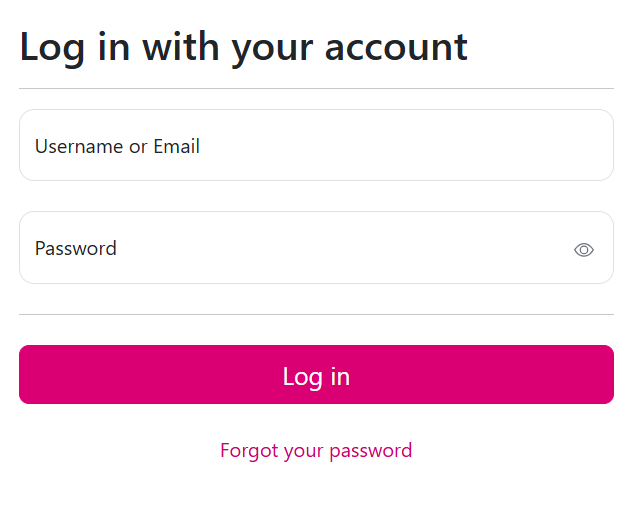Open the Forgot your password link
Screen dimensions: 633x506
pyautogui.click(x=316, y=450)
